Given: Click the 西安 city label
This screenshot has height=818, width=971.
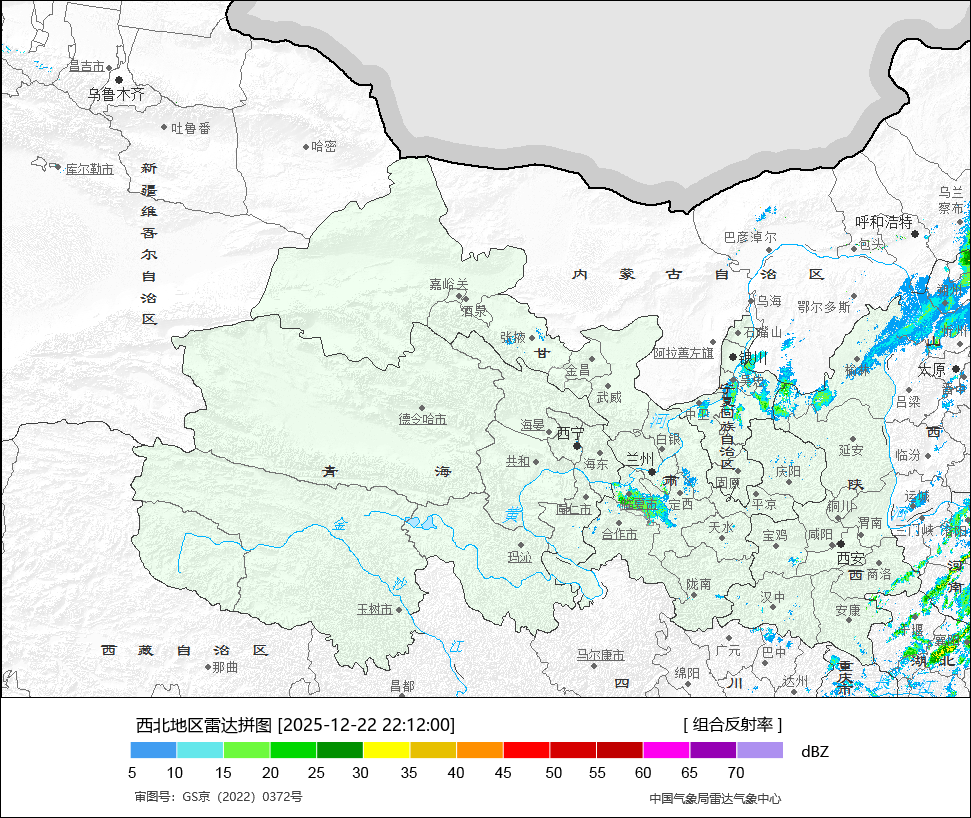Looking at the screenshot, I should coord(851,559).
